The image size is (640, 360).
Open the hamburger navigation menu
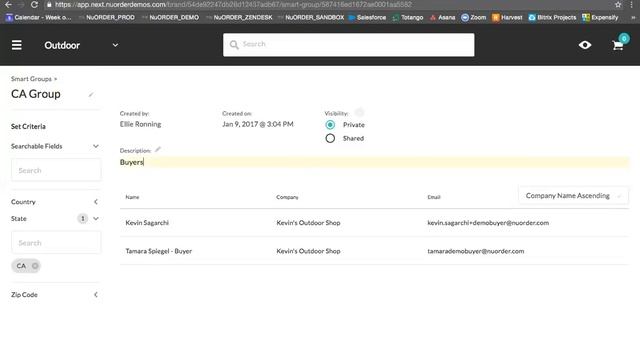[x=16, y=45]
